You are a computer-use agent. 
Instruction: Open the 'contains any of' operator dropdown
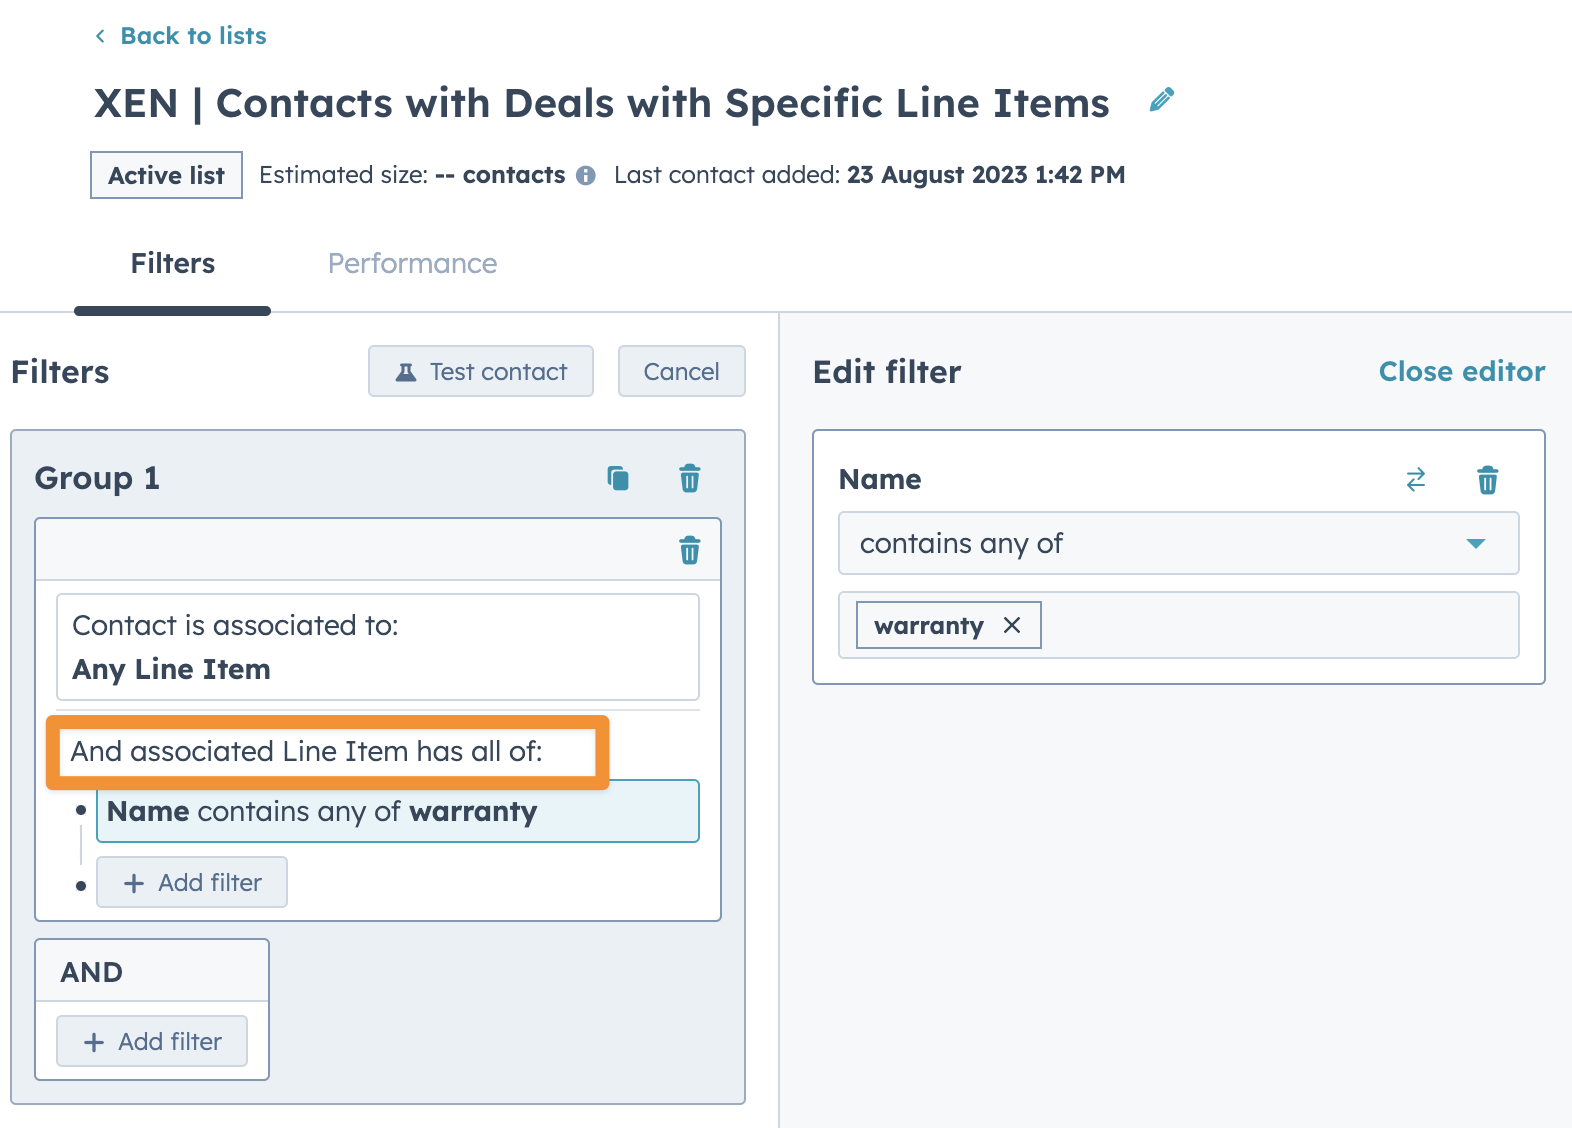pyautogui.click(x=1160, y=543)
